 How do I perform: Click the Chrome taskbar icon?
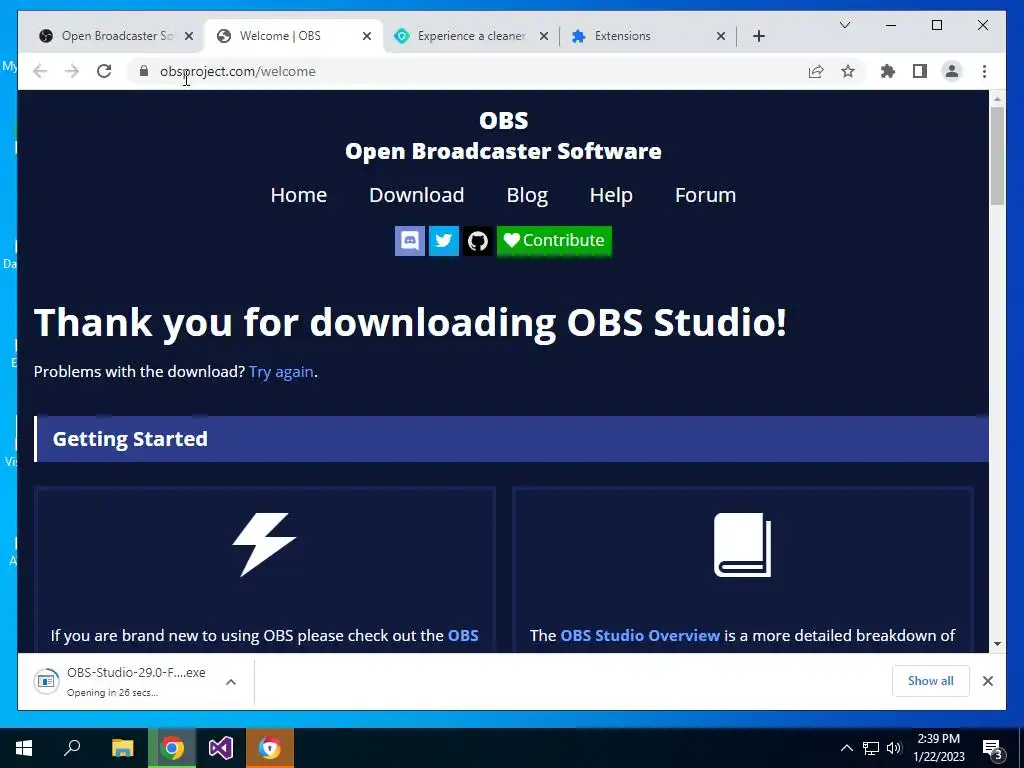(x=172, y=748)
